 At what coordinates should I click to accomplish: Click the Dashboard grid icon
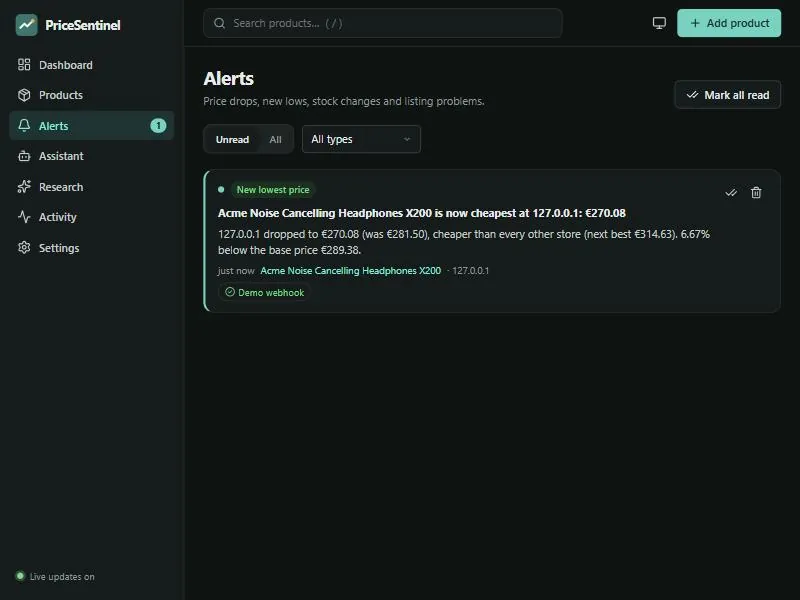click(24, 64)
